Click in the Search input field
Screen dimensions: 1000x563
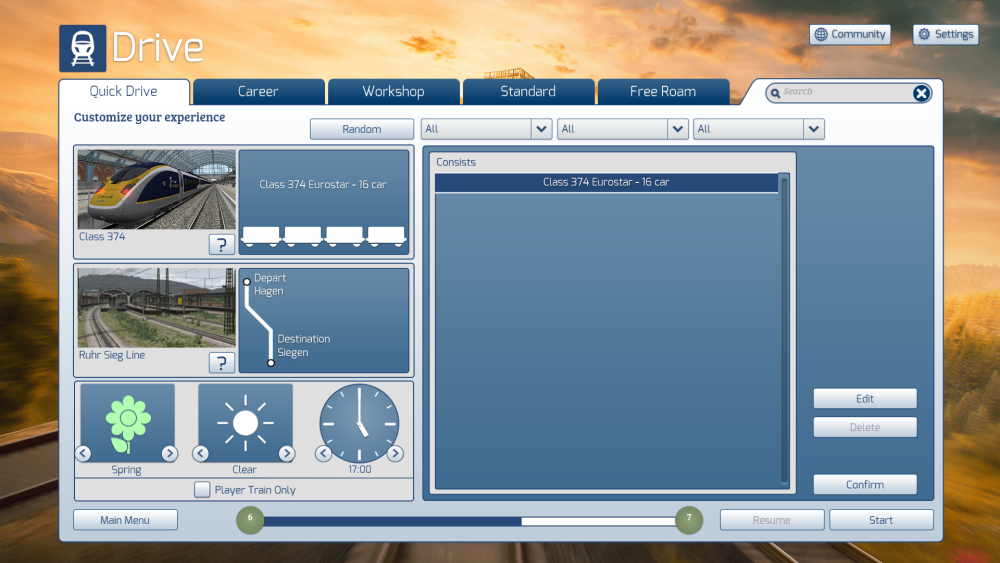(846, 92)
